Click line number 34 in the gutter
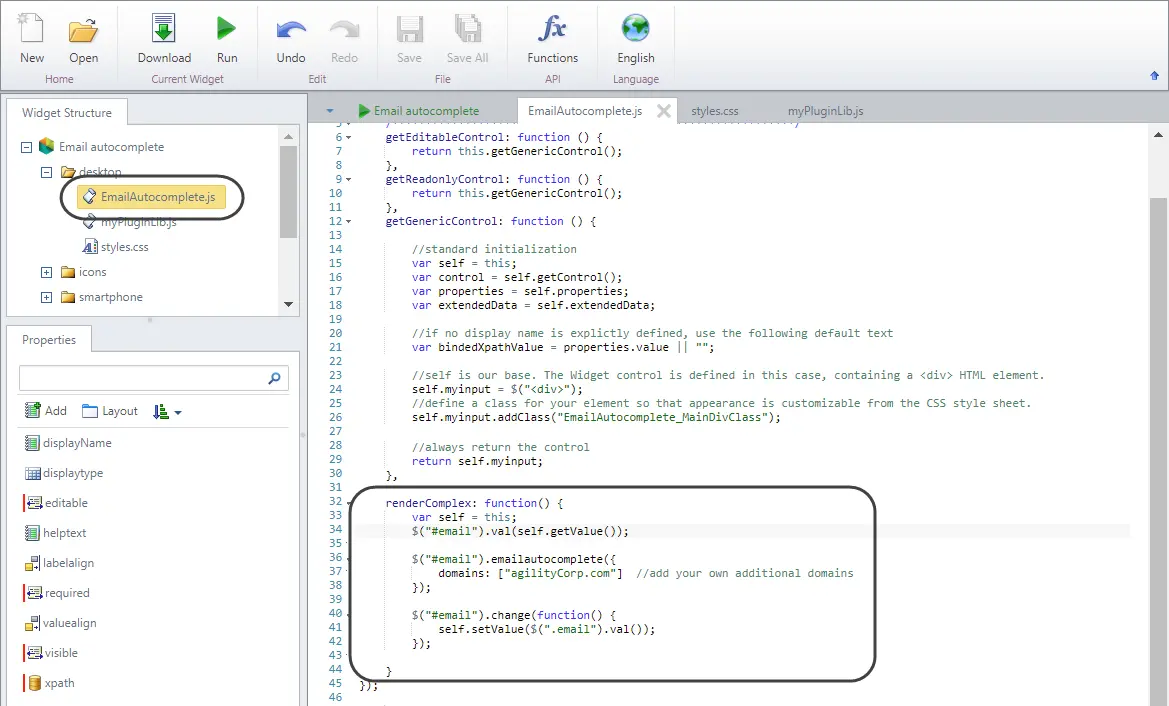The width and height of the screenshot is (1169, 706). pos(335,530)
